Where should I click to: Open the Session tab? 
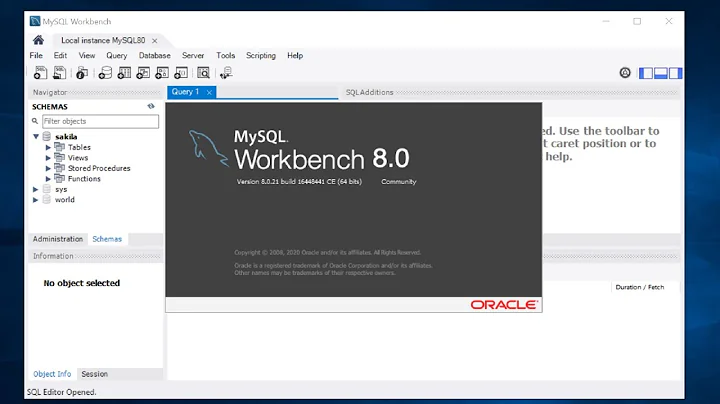[95, 374]
